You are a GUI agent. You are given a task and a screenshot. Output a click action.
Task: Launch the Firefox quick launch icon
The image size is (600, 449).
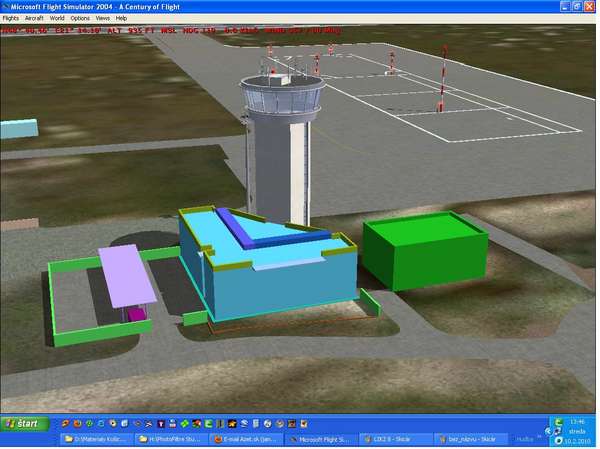(78, 424)
